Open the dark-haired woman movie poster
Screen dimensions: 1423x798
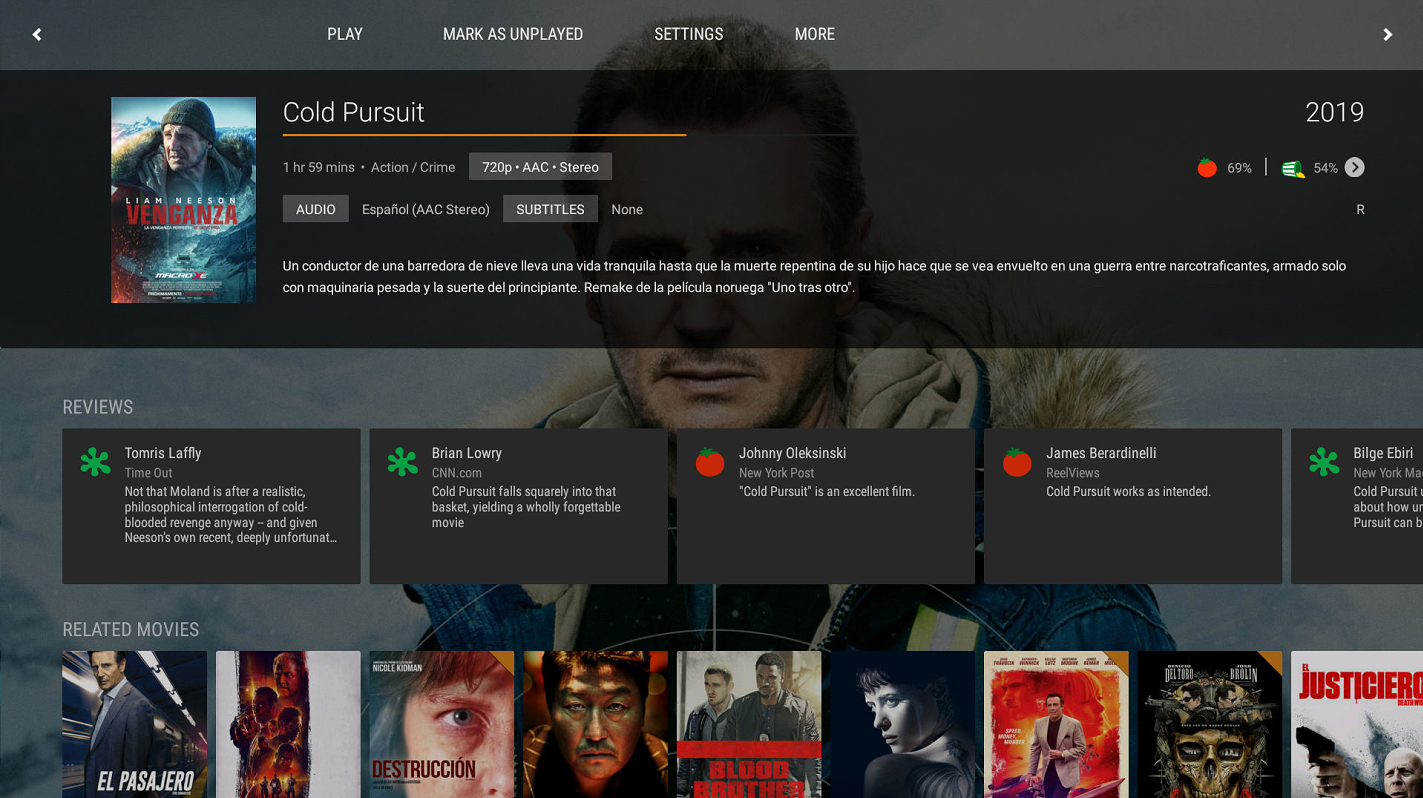pyautogui.click(x=903, y=725)
